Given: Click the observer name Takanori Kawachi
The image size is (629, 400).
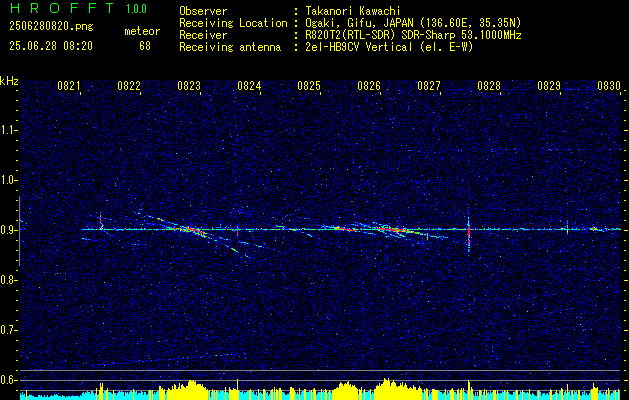Looking at the screenshot, I should click(353, 11).
